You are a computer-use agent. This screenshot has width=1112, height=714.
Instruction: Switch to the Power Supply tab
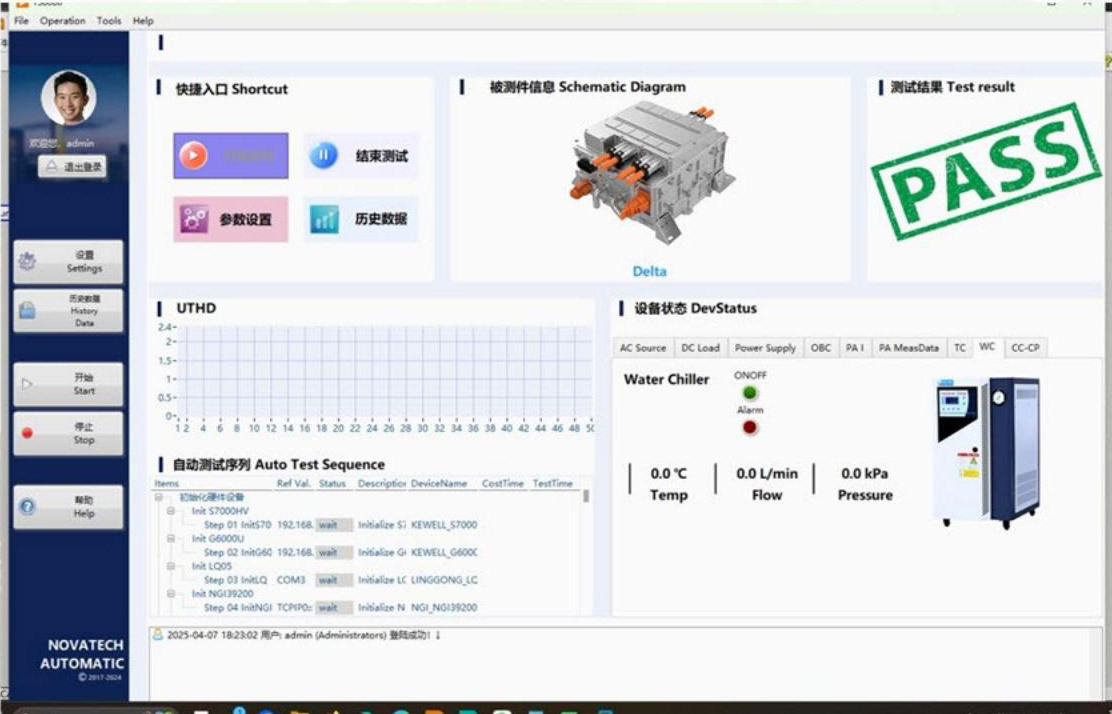pos(765,347)
